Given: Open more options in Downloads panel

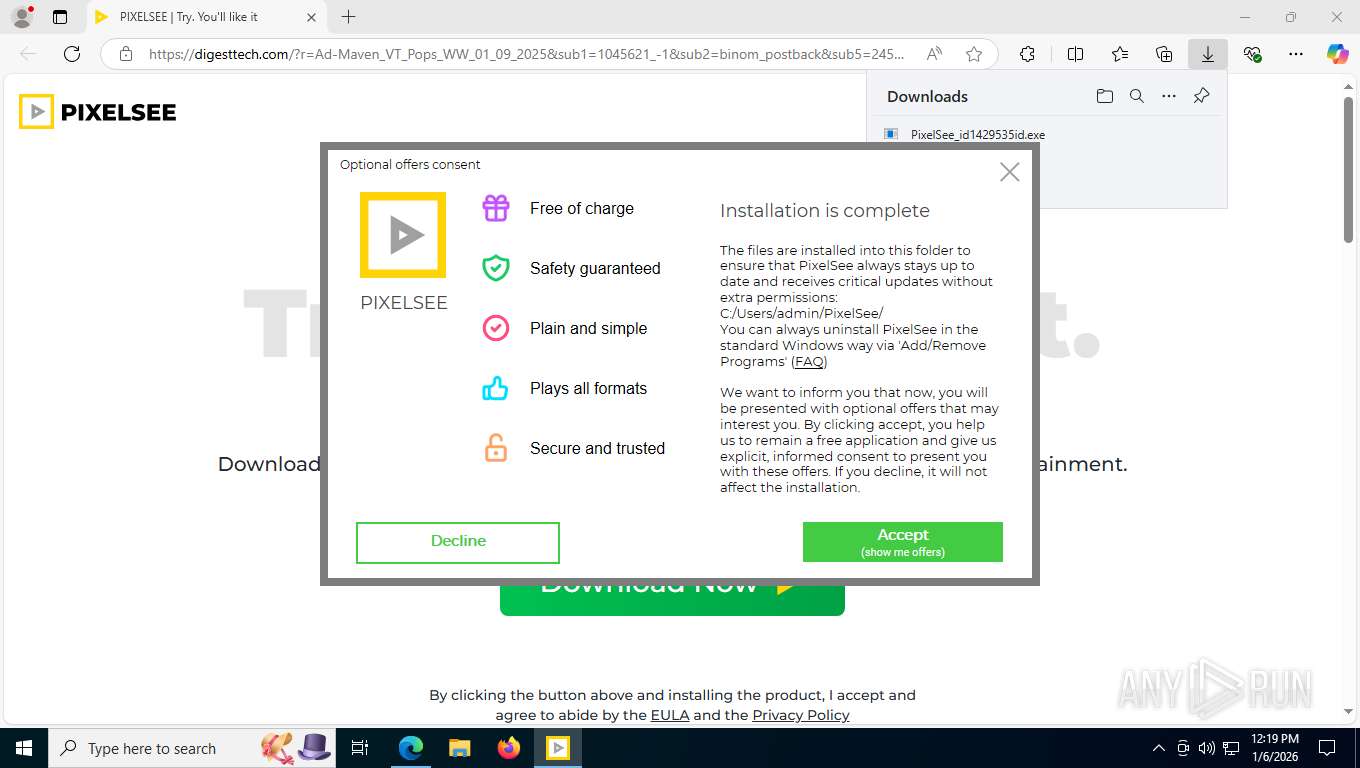Looking at the screenshot, I should point(1168,96).
